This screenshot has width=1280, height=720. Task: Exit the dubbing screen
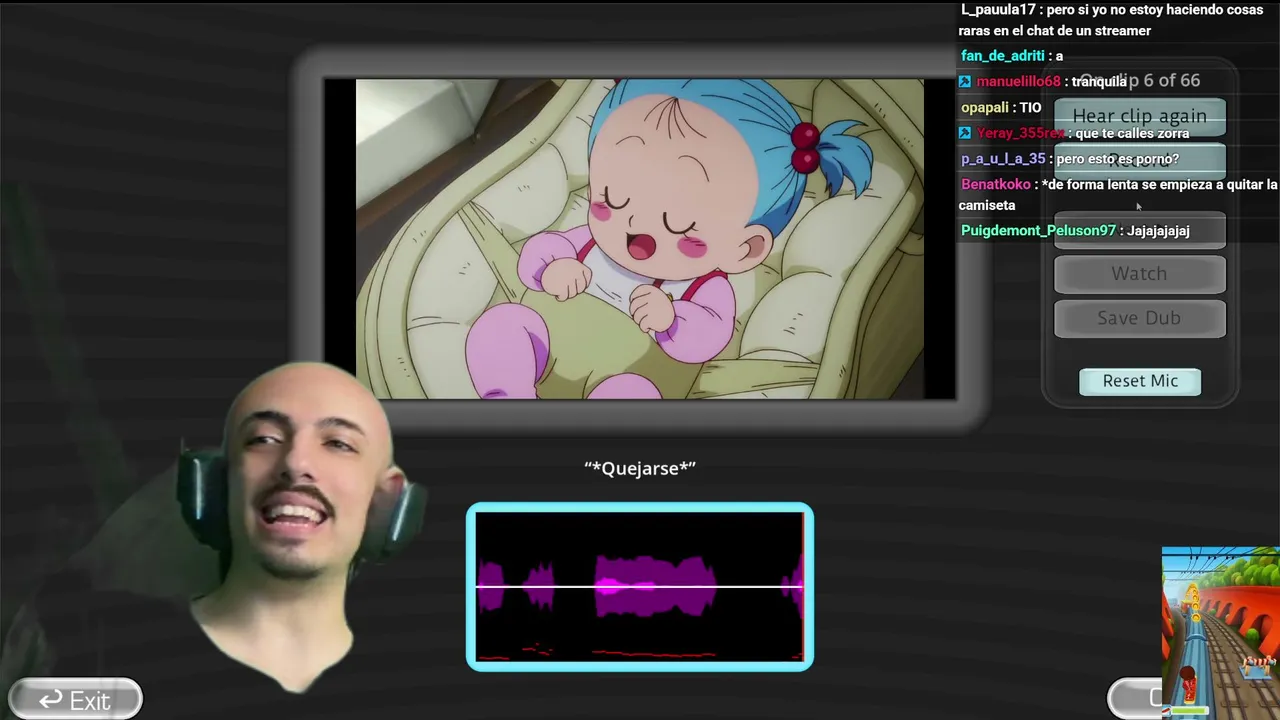point(75,700)
